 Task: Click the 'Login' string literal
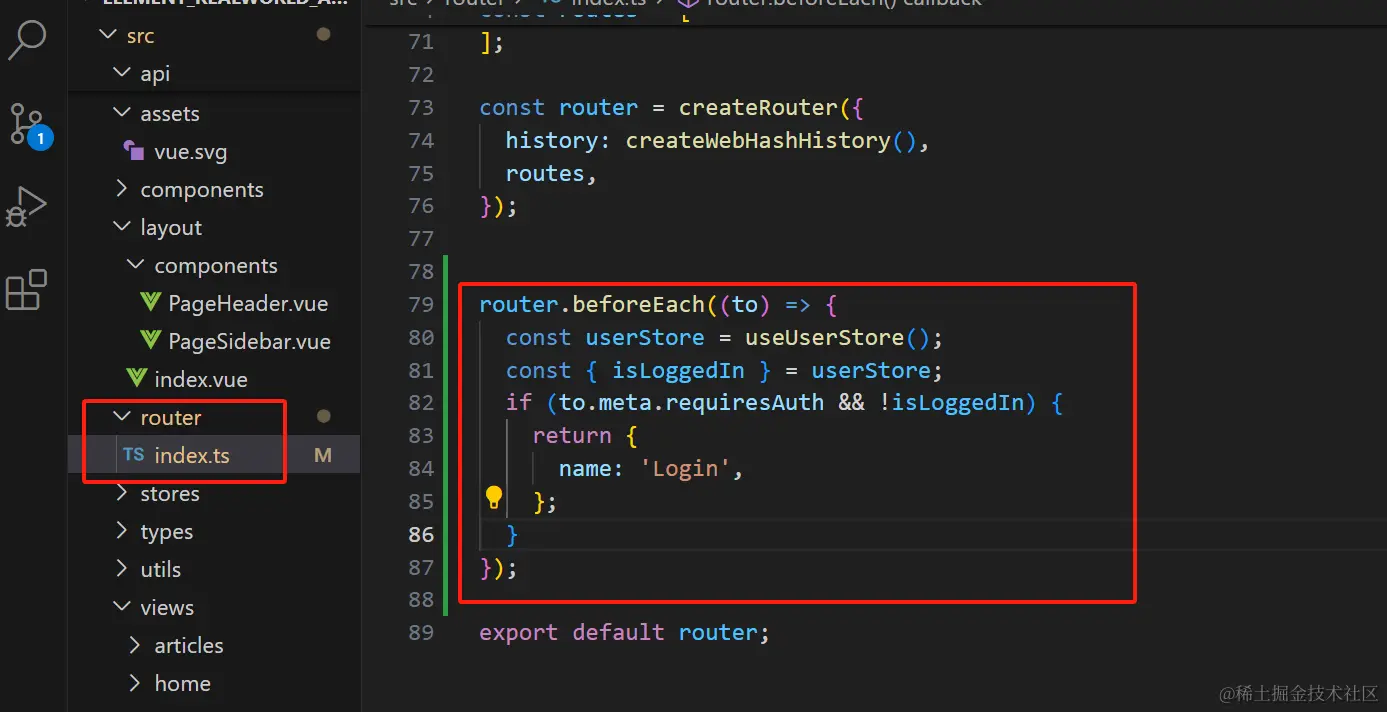click(x=685, y=468)
